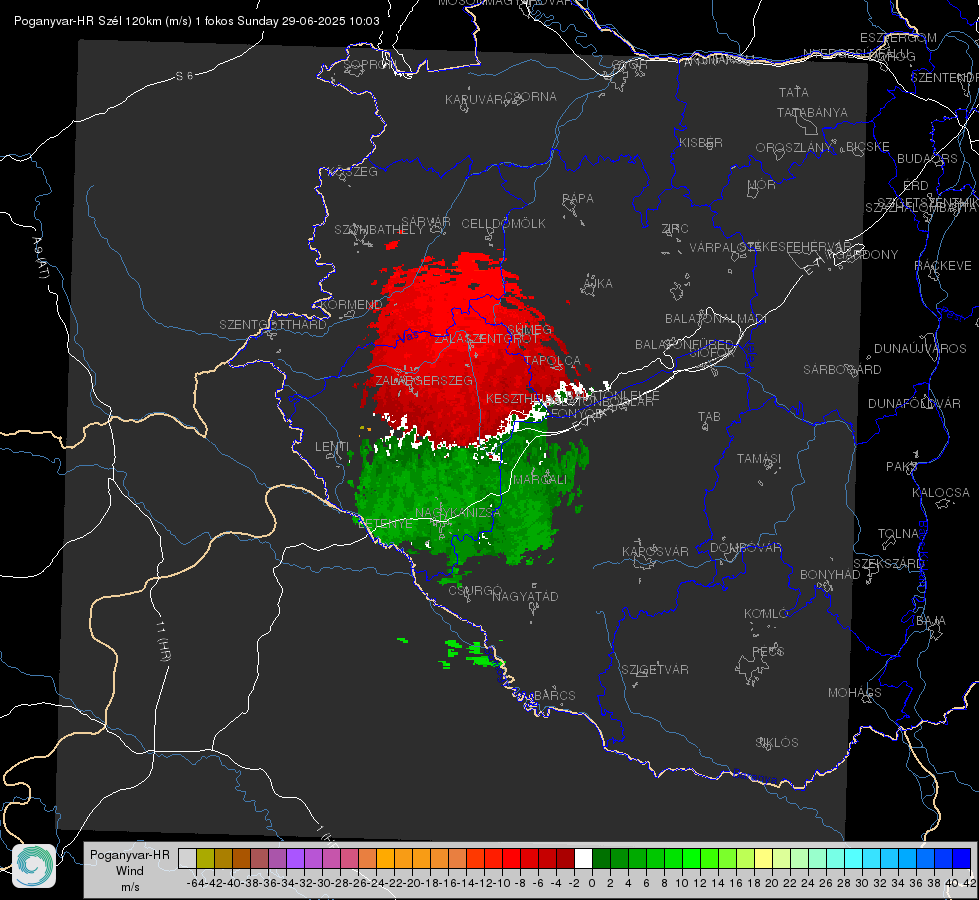This screenshot has height=900, width=979.
Task: Pick the white zero-velocity swatch in legend
Action: click(583, 858)
